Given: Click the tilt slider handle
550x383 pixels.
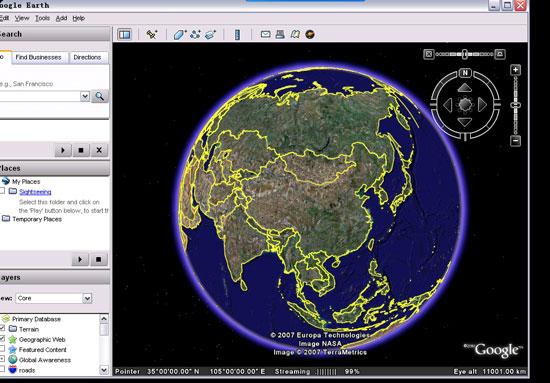Looking at the screenshot, I should 465,54.
